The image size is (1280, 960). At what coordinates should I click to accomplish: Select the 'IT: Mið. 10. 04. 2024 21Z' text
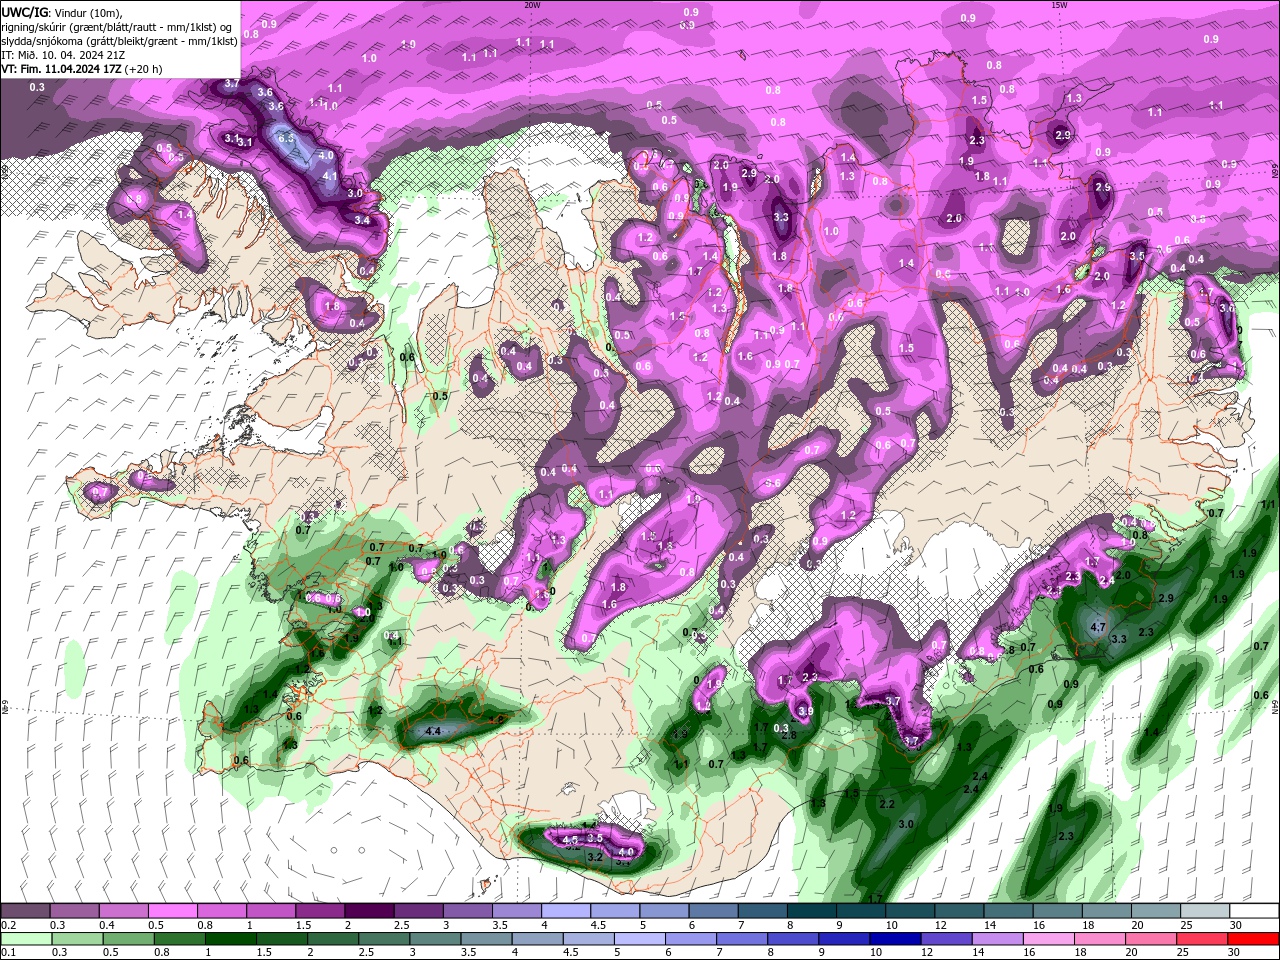(x=61, y=55)
